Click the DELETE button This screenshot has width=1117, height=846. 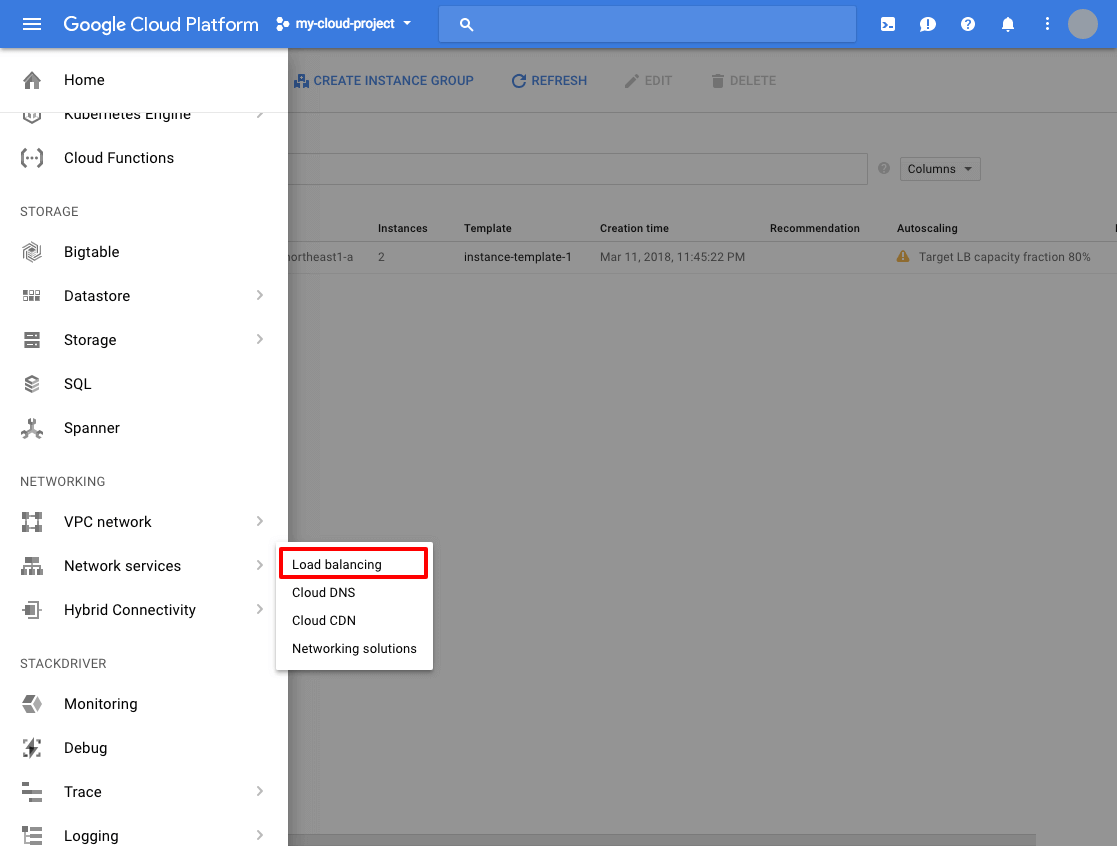pyautogui.click(x=744, y=80)
